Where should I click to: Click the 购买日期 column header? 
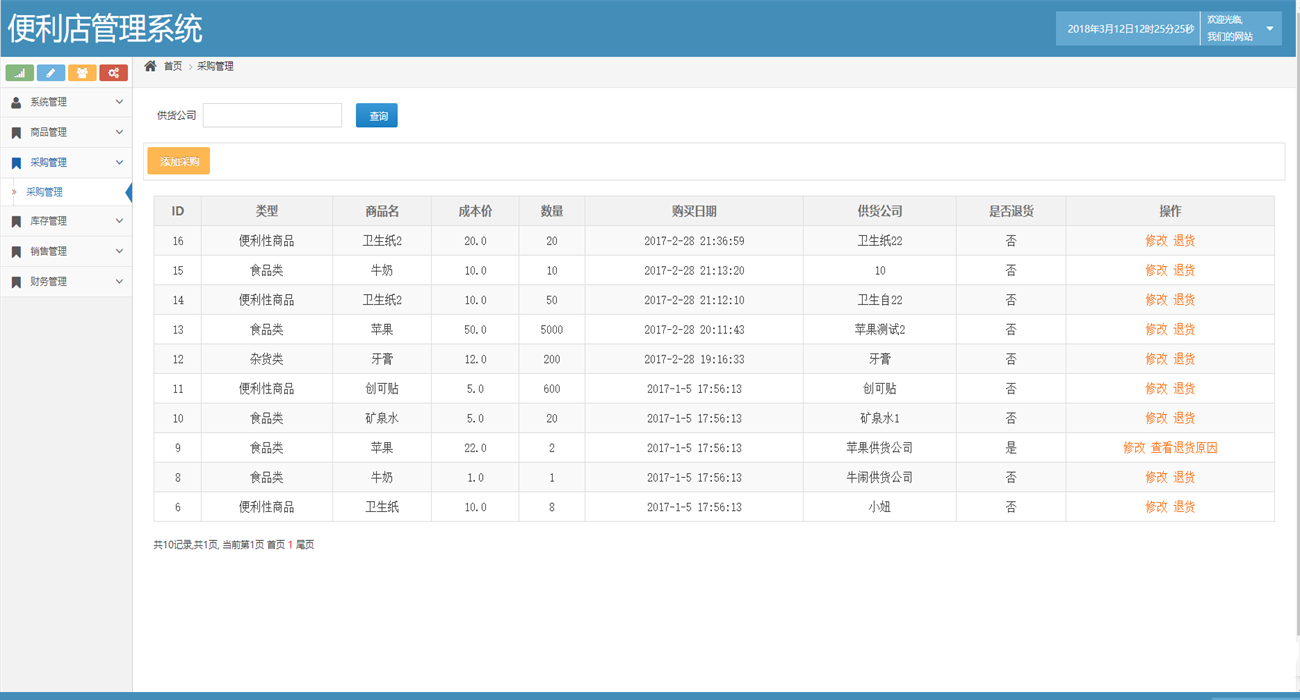coord(694,211)
